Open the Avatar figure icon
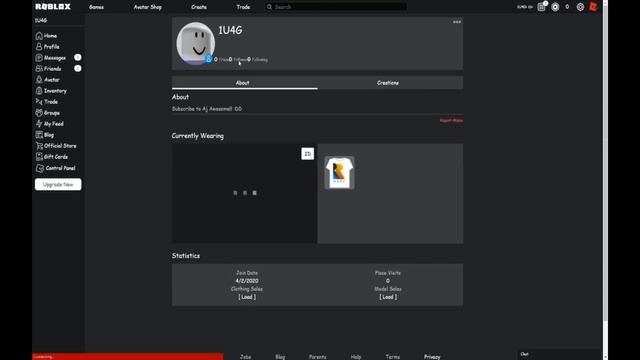 pos(39,80)
